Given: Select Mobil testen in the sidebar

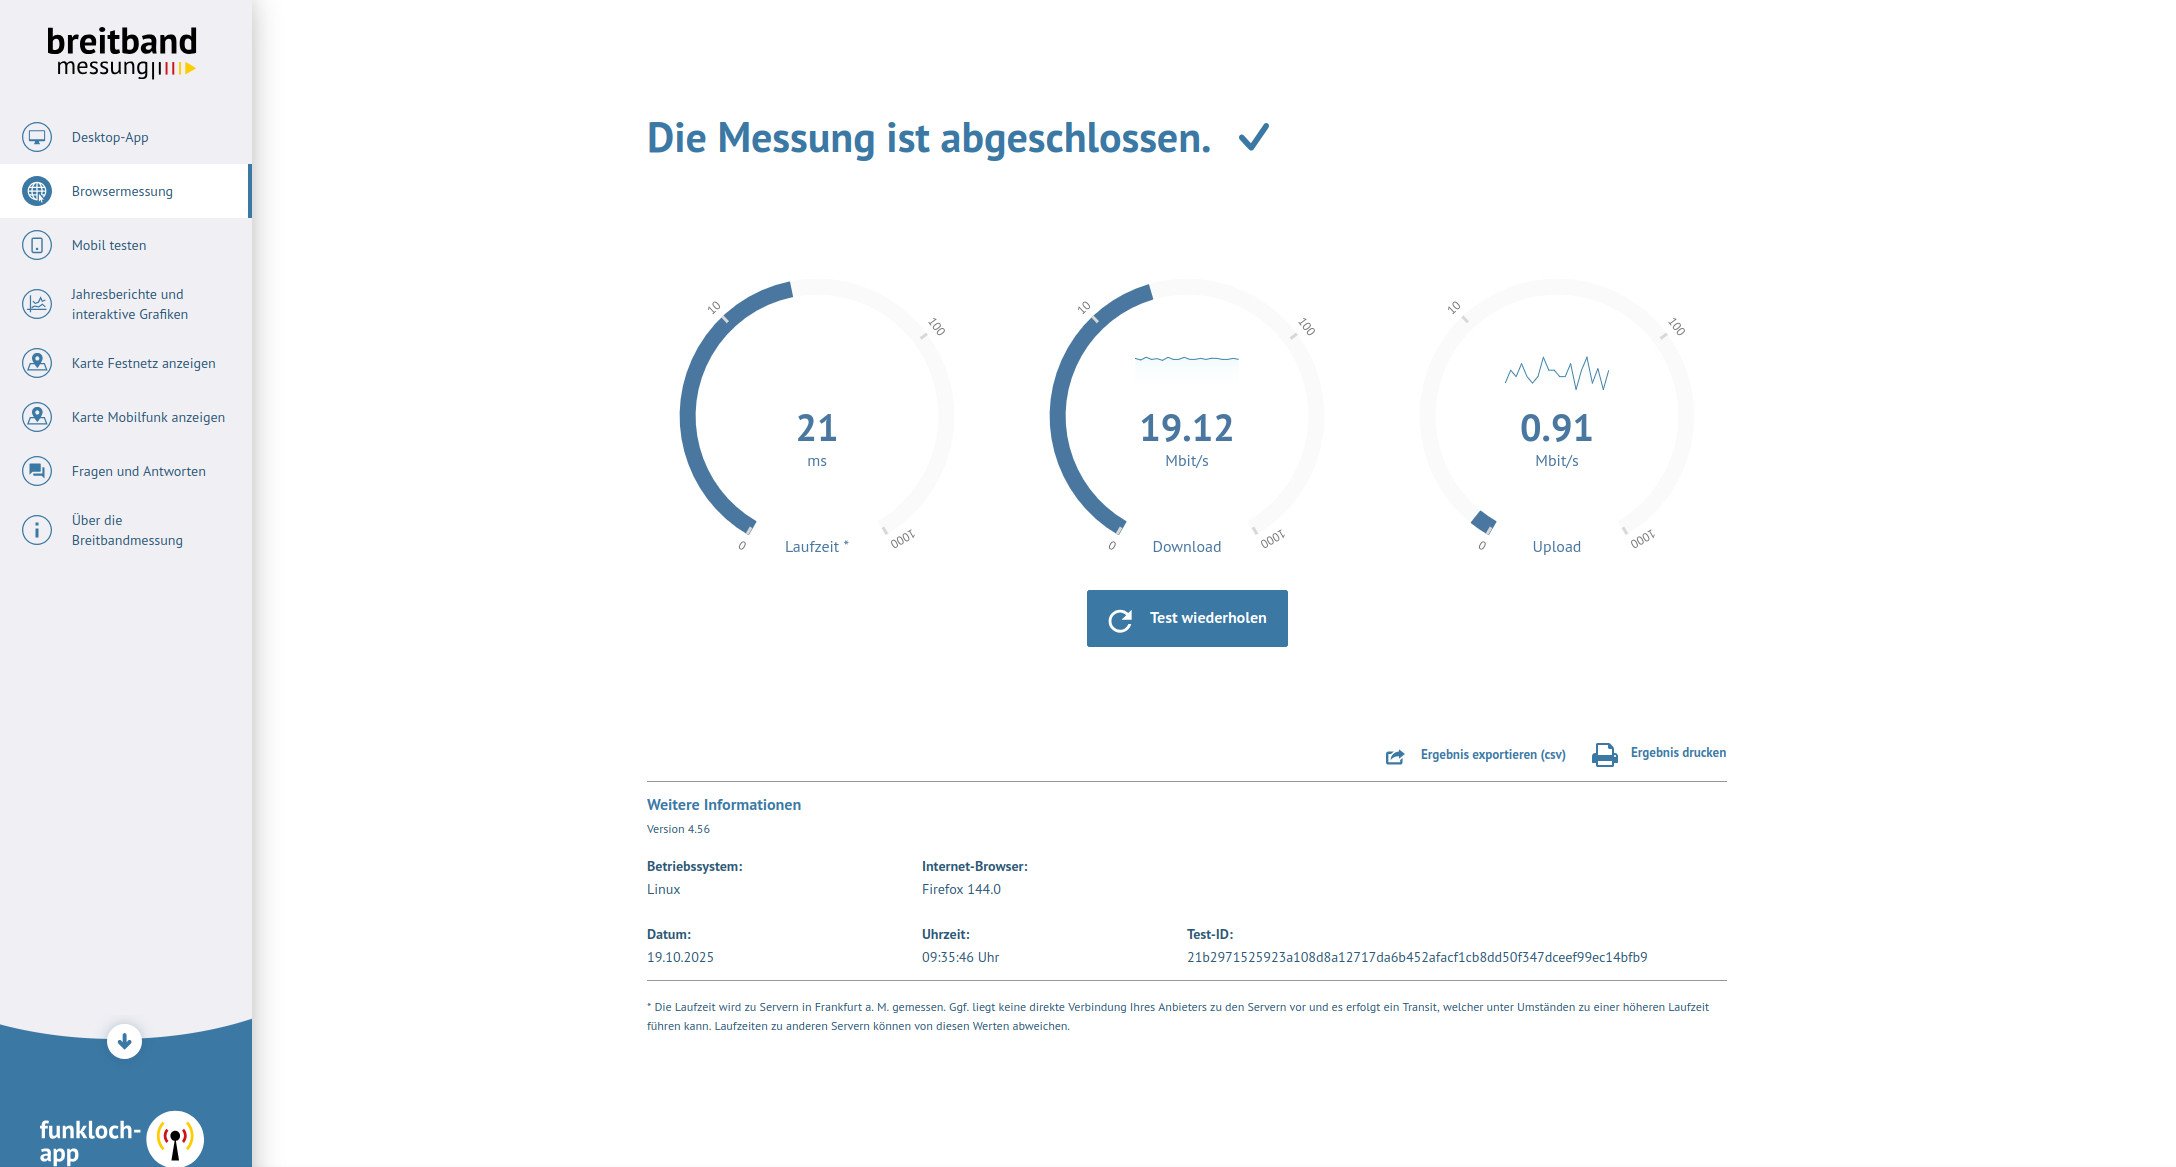Looking at the screenshot, I should pos(109,245).
